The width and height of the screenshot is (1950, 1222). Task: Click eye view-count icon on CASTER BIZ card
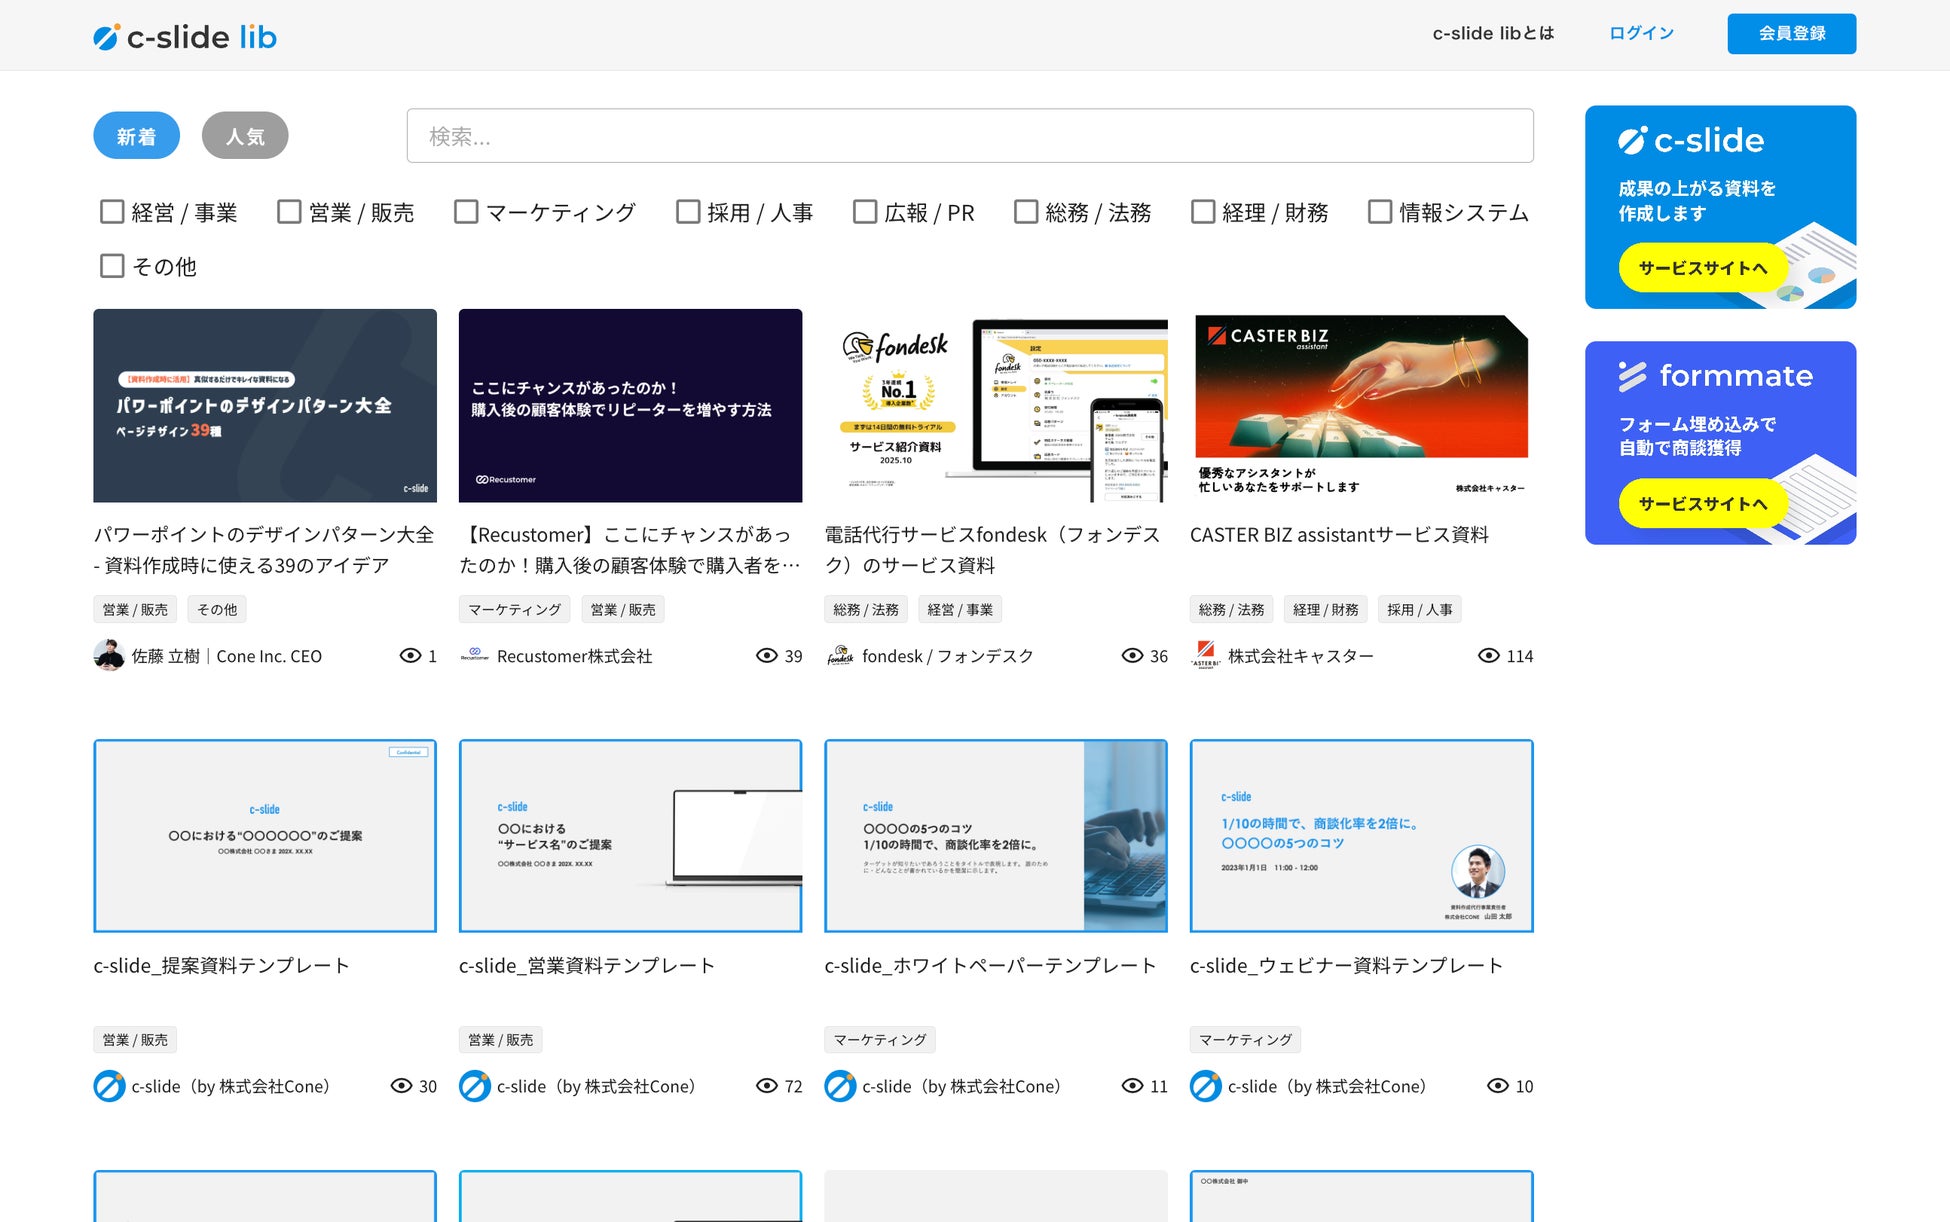click(x=1488, y=656)
